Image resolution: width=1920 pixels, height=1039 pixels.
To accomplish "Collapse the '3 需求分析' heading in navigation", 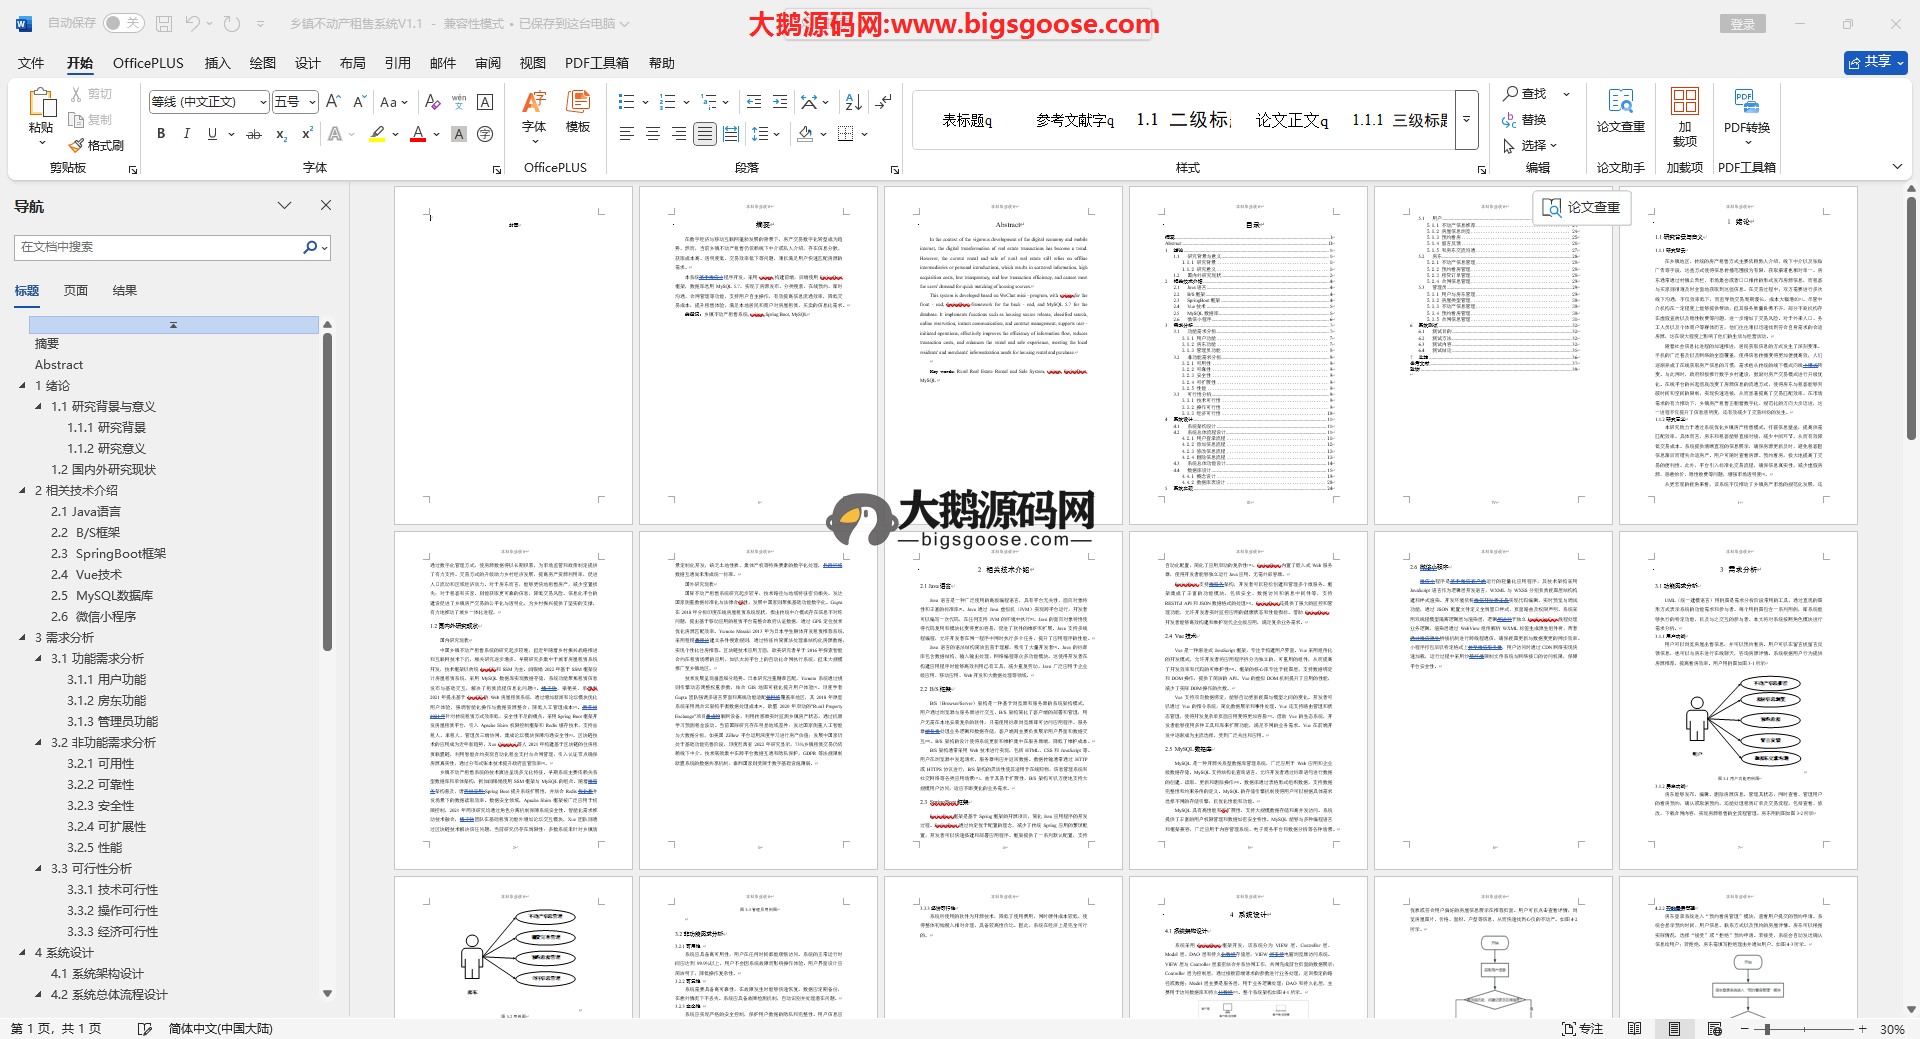I will click(x=23, y=637).
